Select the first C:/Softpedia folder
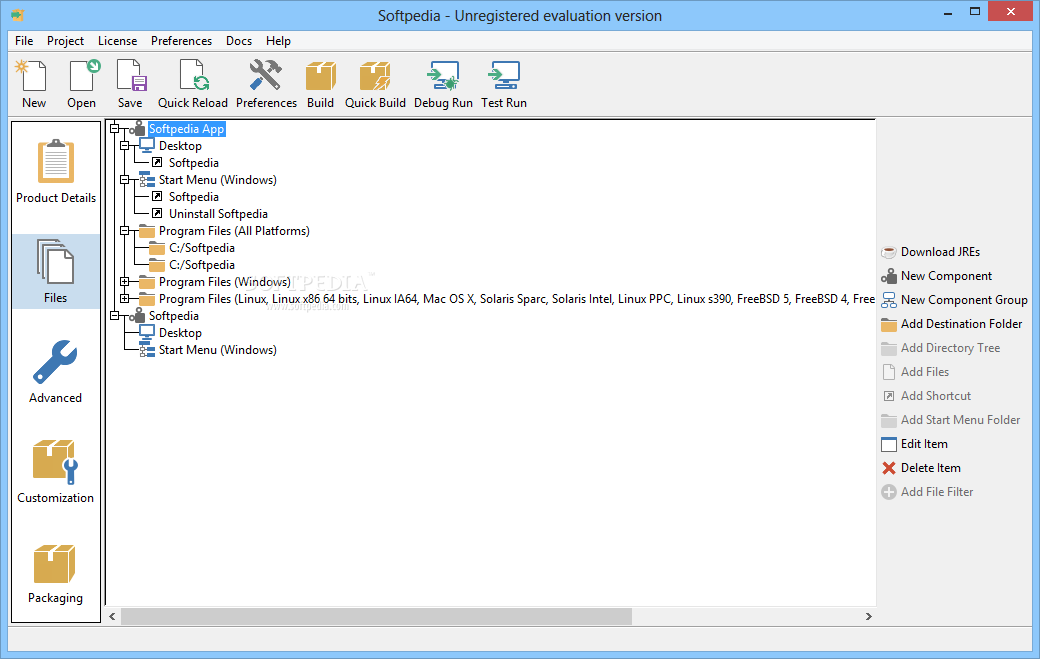This screenshot has width=1040, height=659. [202, 248]
